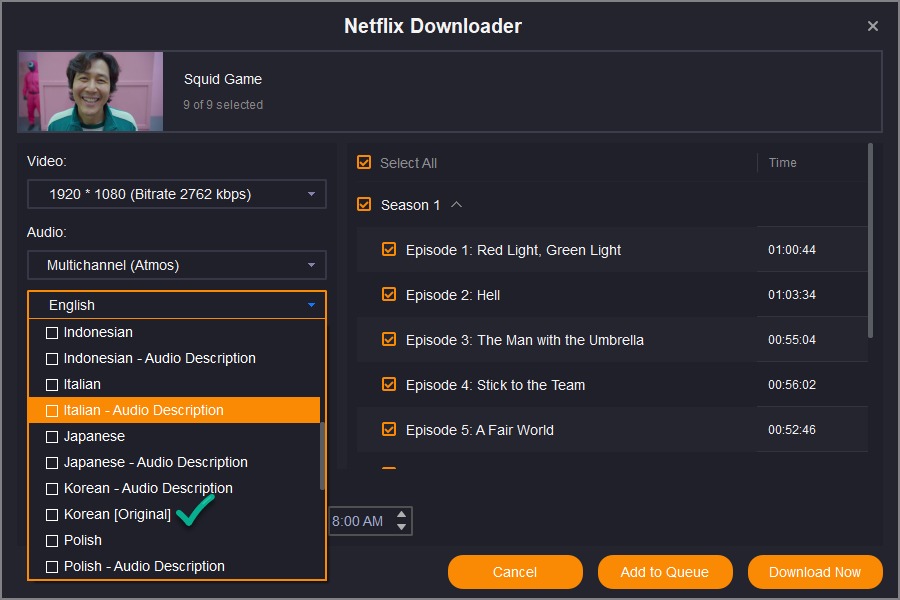Screen dimensions: 900x600
Task: Click the '9 of 9 selected' text
Action: (x=223, y=105)
